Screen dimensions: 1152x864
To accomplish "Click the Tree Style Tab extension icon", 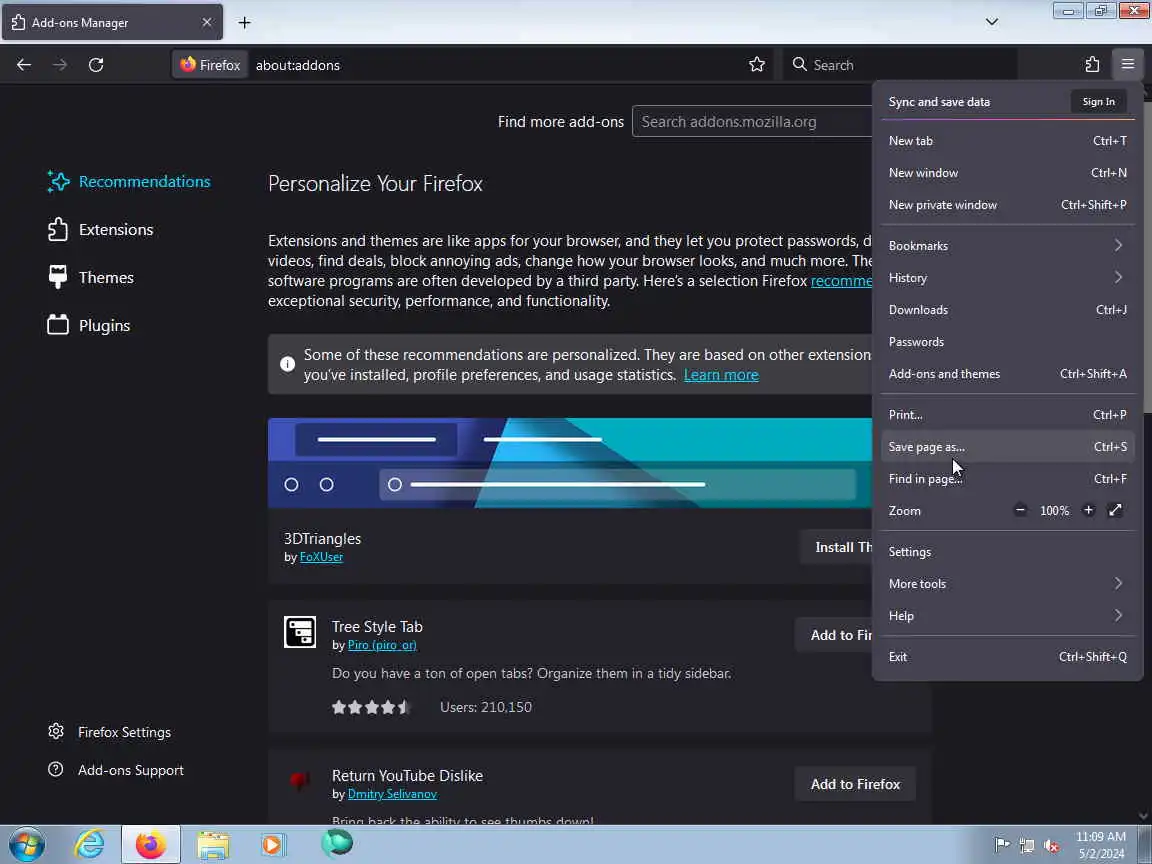I will pyautogui.click(x=300, y=632).
